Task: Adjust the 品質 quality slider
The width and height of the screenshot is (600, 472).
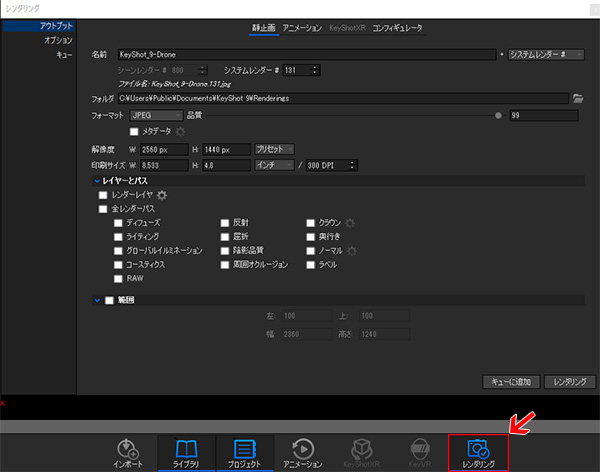Action: [497, 116]
